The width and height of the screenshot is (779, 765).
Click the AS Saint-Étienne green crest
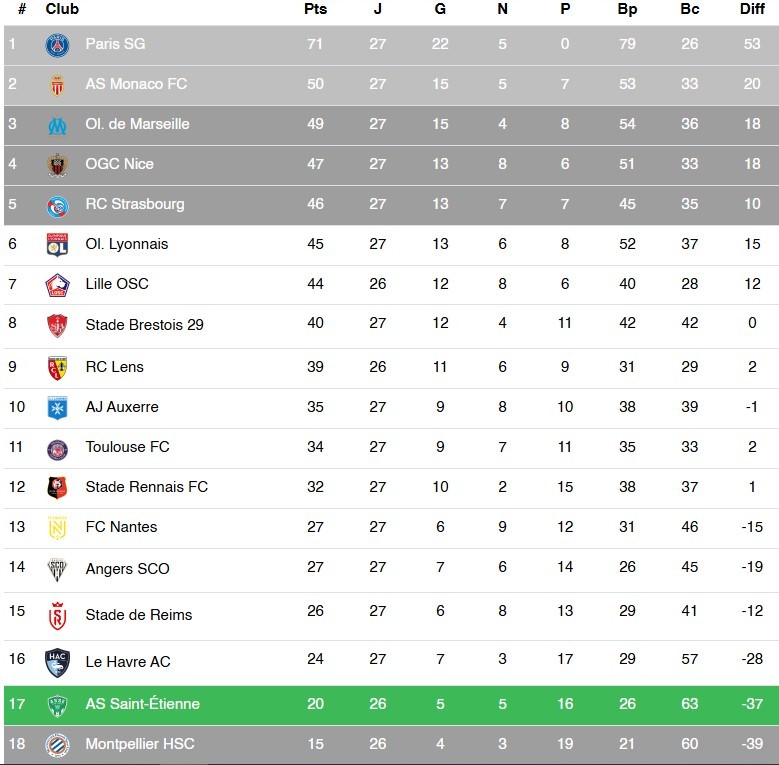point(57,705)
